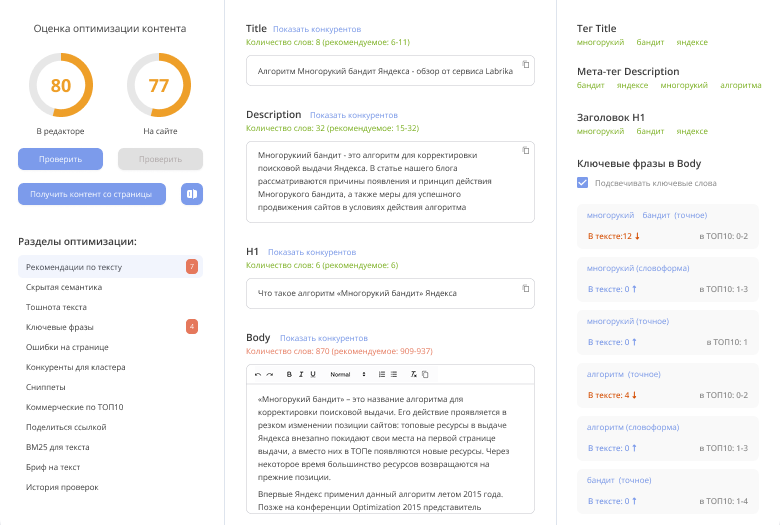Undo the last edit in Body editor
The width and height of the screenshot is (780, 525).
tap(258, 374)
